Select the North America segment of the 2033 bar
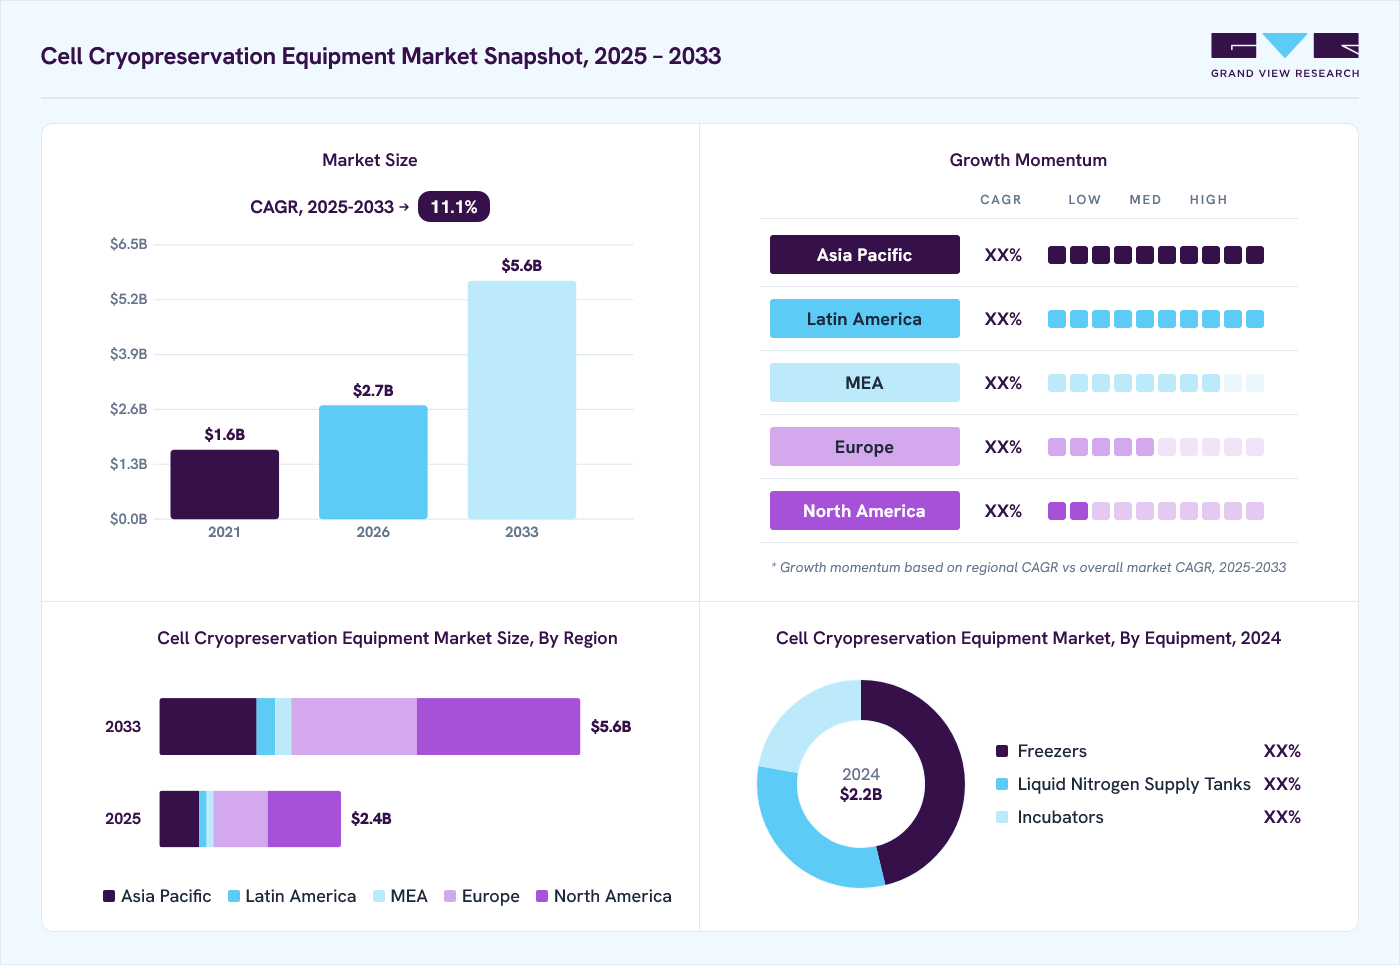Screen dimensions: 1400x965 point(498,726)
